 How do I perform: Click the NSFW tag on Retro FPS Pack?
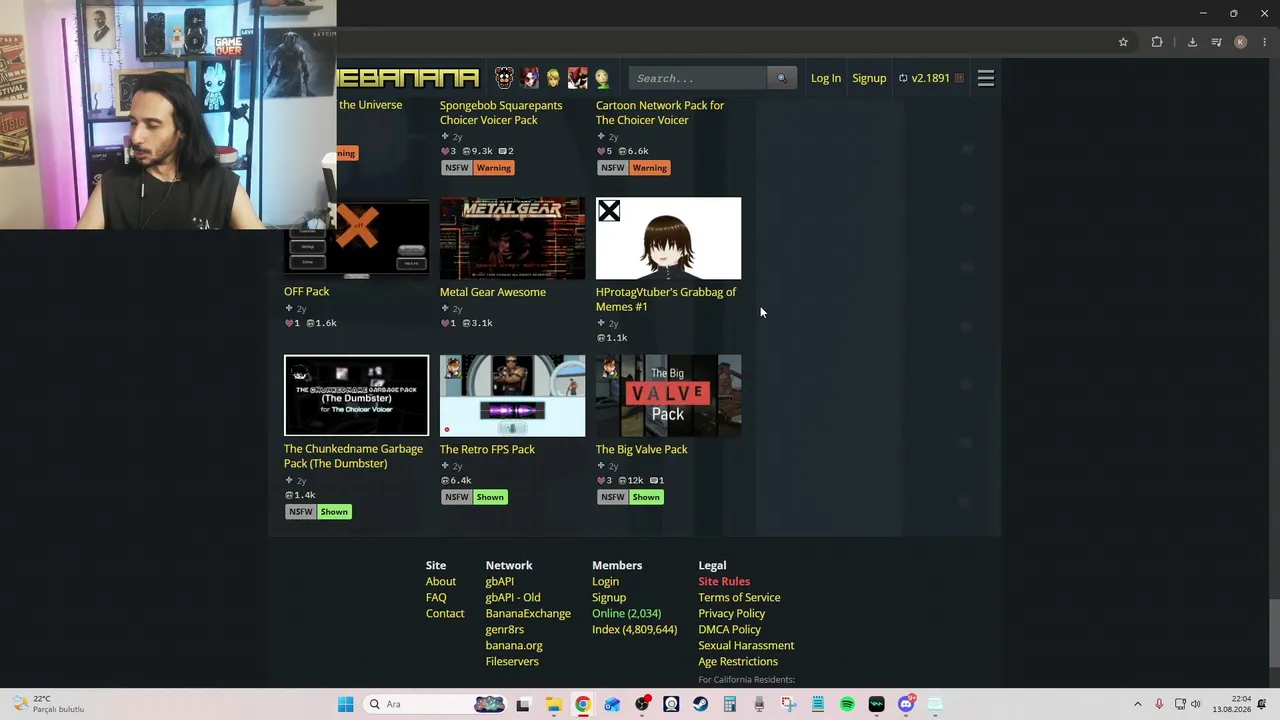click(457, 497)
